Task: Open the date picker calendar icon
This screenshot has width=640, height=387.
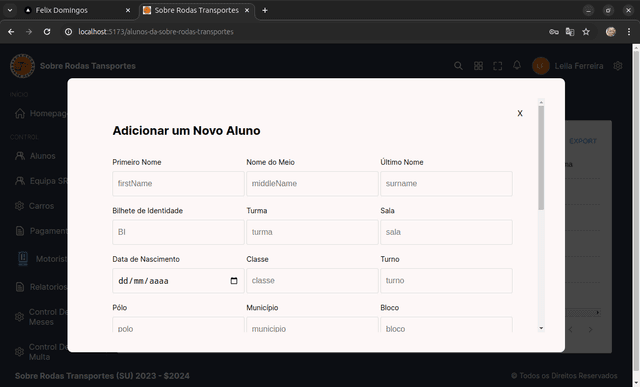Action: [234, 281]
